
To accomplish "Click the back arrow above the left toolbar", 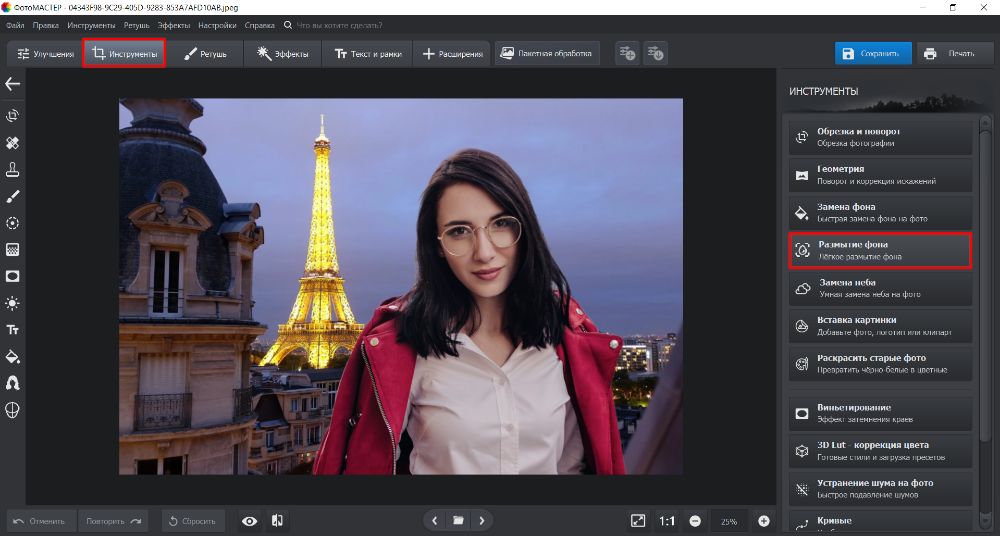I will [13, 84].
